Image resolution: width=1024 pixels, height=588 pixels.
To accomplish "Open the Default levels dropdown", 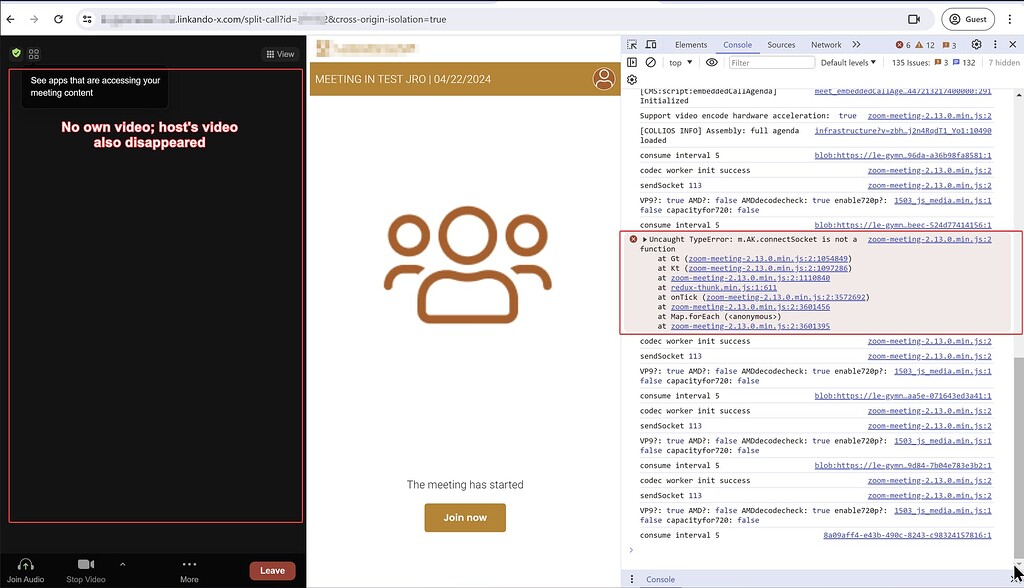I will (847, 62).
